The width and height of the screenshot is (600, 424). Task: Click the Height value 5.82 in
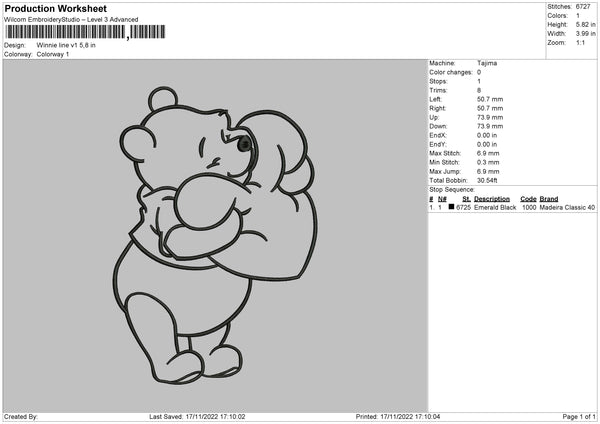click(x=586, y=24)
